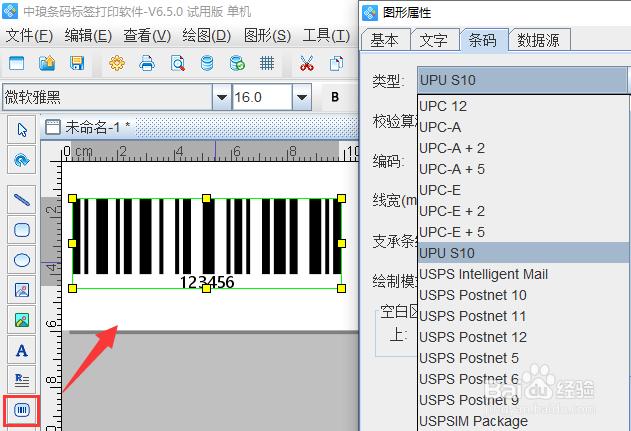This screenshot has height=431, width=631.
Task: Click the barcode's bottom-right yellow handle
Action: pos(341,288)
